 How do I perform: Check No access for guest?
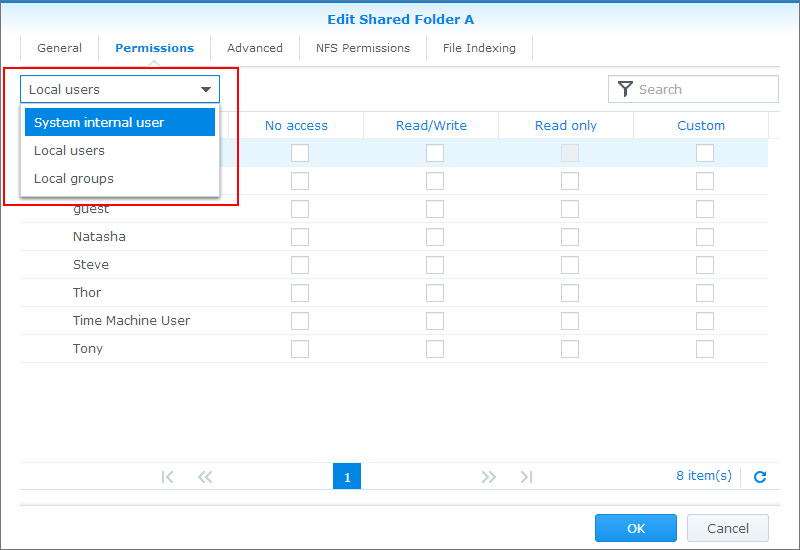coord(300,209)
